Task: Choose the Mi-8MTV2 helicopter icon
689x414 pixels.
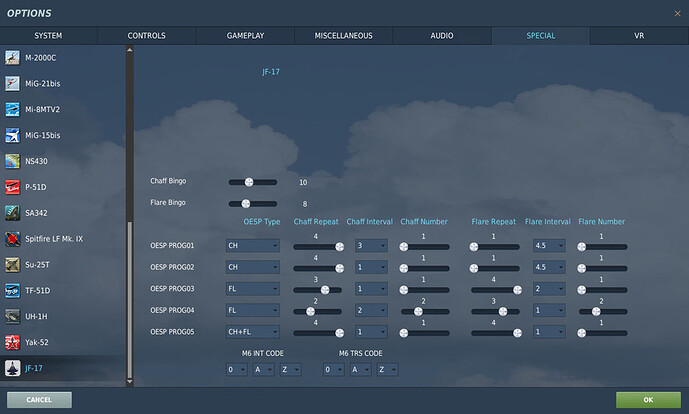Action: 12,109
